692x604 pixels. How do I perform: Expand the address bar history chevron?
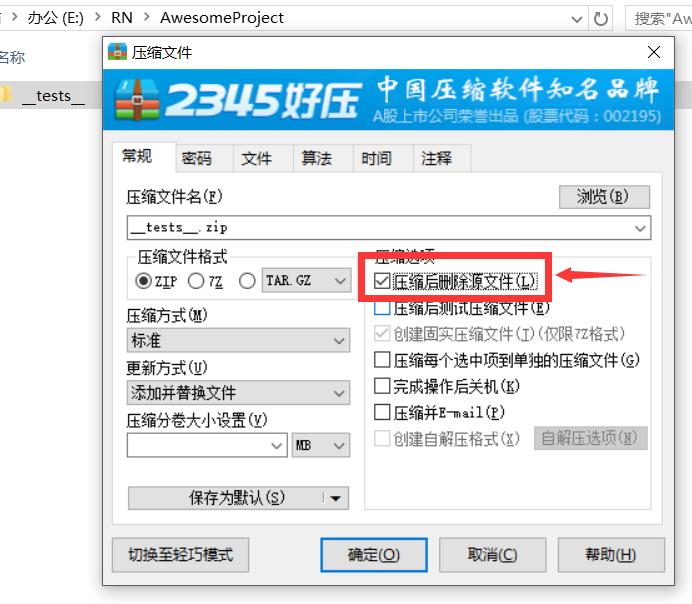[576, 19]
